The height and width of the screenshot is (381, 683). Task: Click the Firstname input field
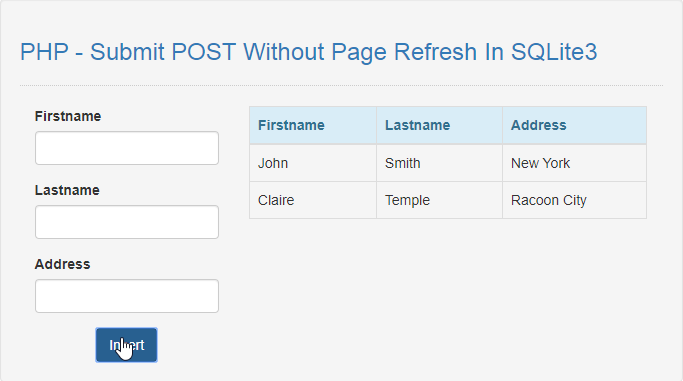coord(127,148)
